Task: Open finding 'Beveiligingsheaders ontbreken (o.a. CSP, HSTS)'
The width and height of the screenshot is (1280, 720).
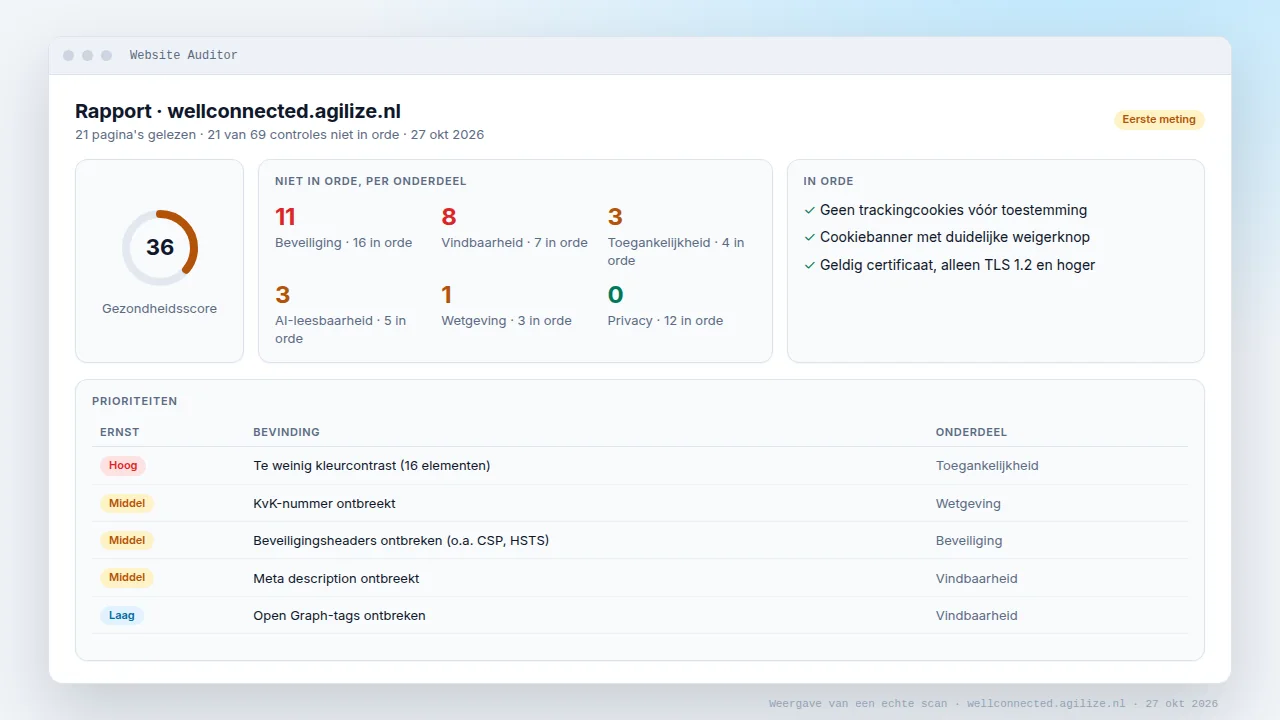Action: coord(401,540)
